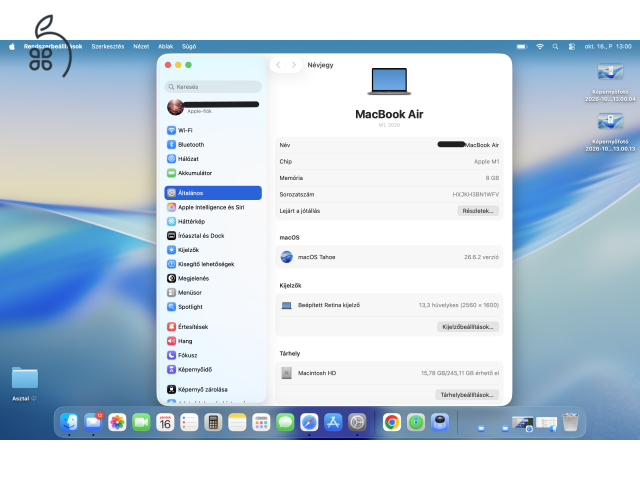The image size is (640, 480).
Task: Open Control Center in menu bar
Action: [572, 47]
